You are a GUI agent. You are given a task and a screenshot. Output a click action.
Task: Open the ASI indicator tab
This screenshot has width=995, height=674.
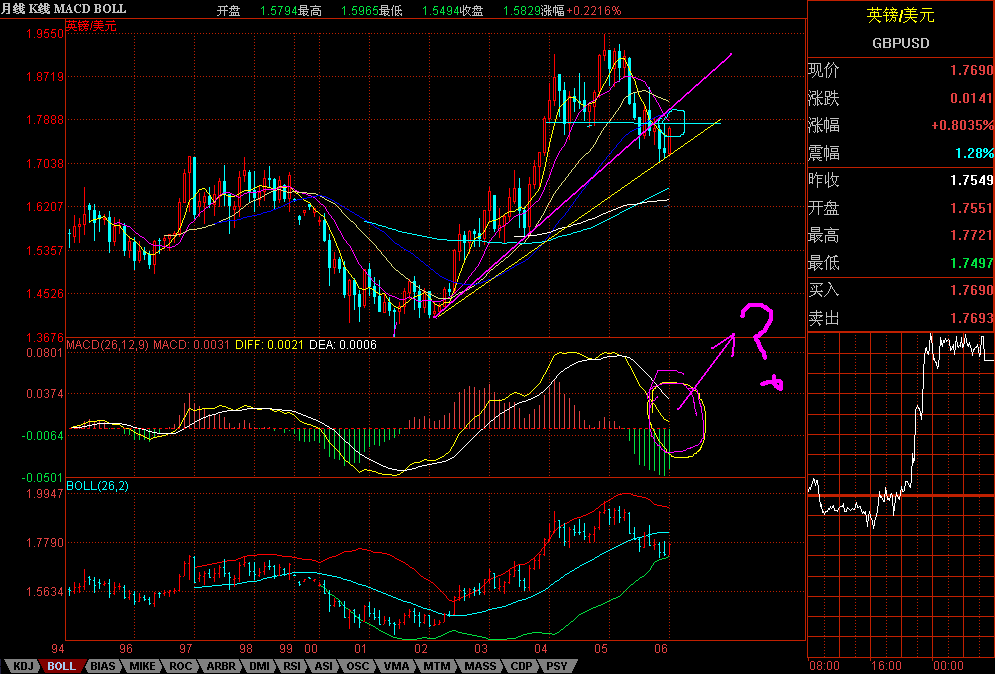pyautogui.click(x=324, y=666)
